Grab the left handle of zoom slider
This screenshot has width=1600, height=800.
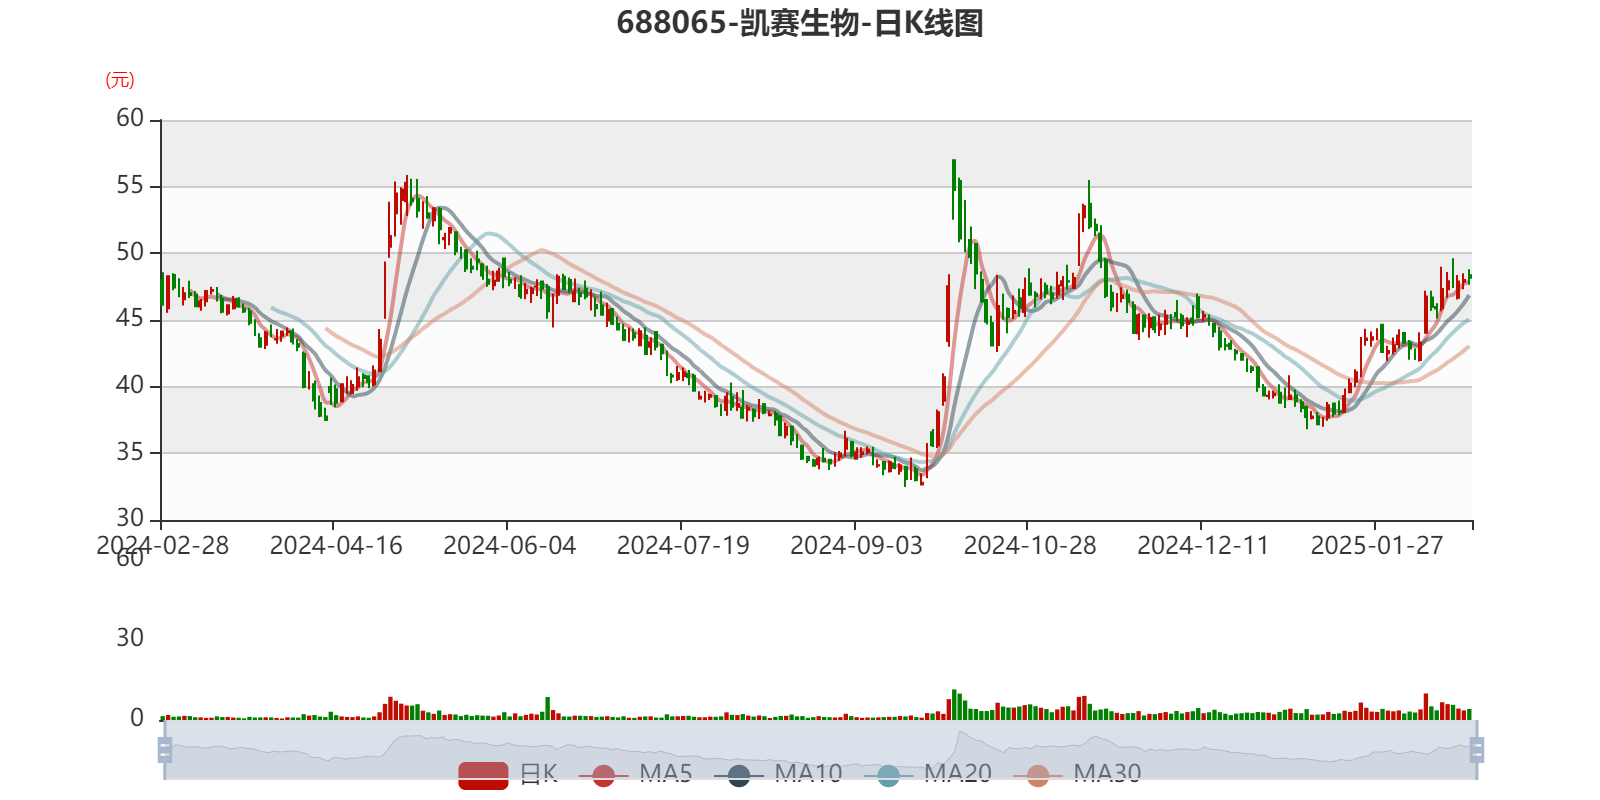pos(163,750)
